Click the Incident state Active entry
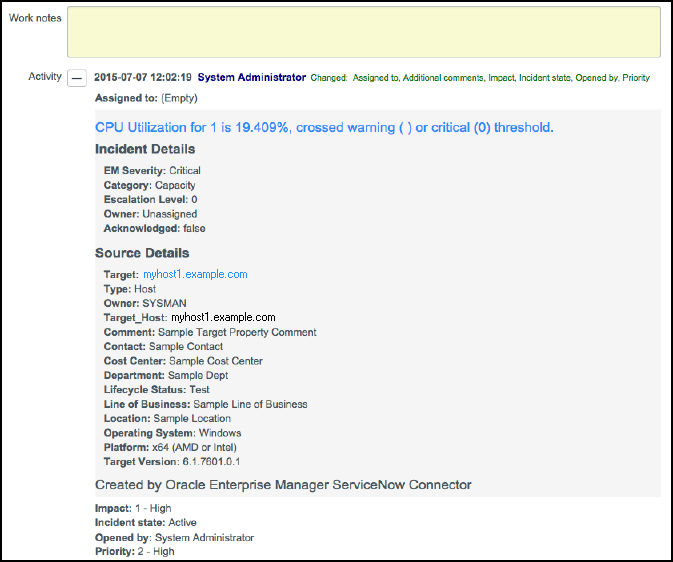The image size is (673, 562). tap(146, 523)
